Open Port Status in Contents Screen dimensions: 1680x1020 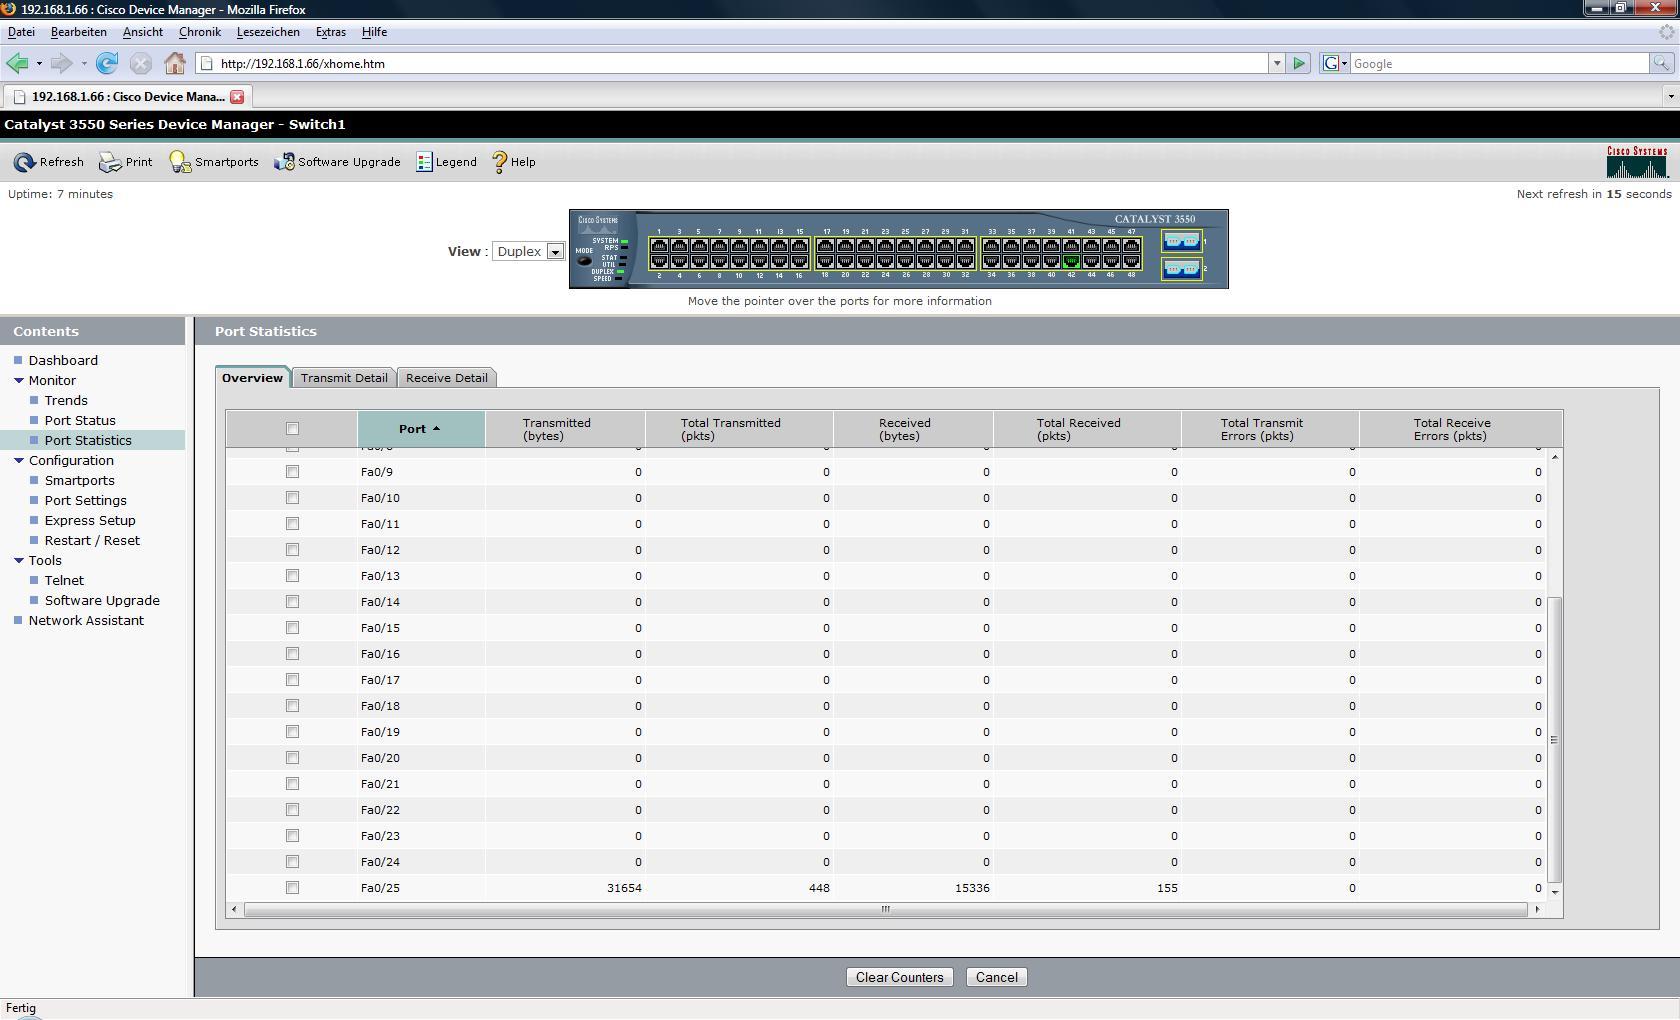(80, 421)
